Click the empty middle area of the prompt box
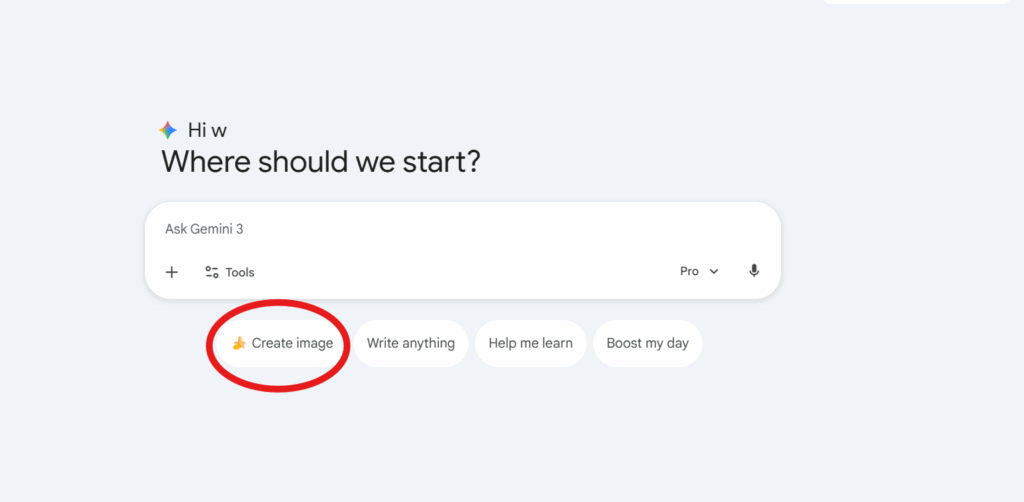Viewport: 1024px width, 502px height. pos(460,250)
